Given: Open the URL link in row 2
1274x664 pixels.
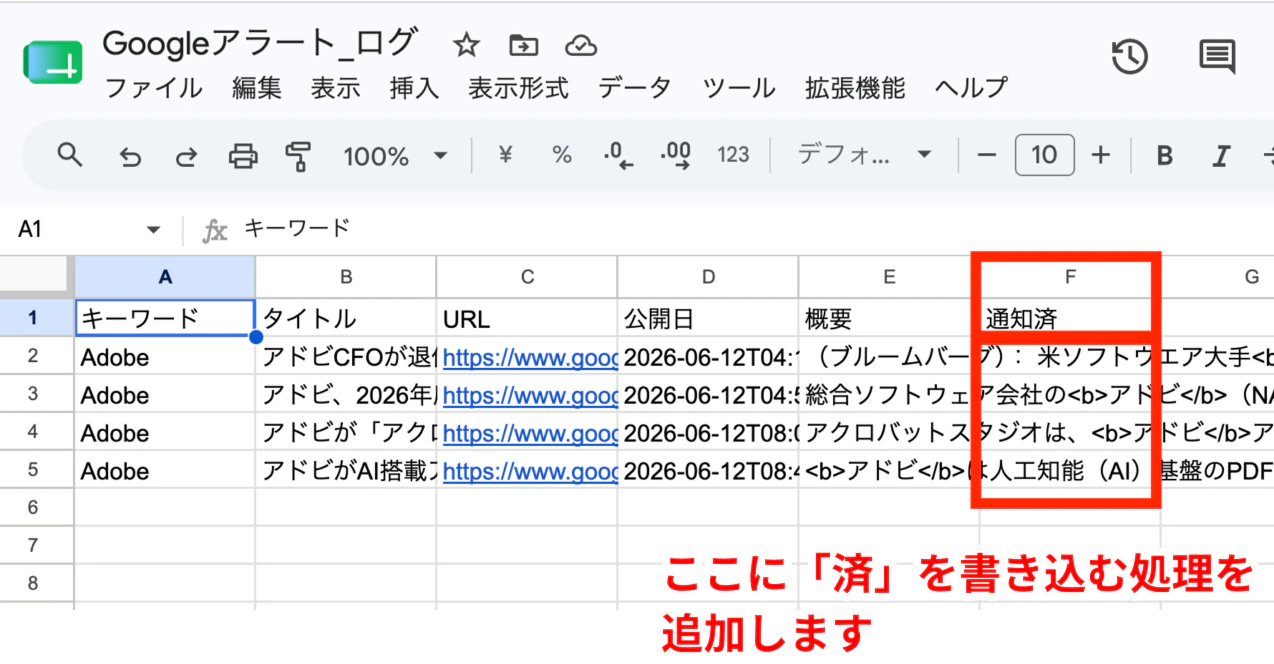Looking at the screenshot, I should pos(530,357).
